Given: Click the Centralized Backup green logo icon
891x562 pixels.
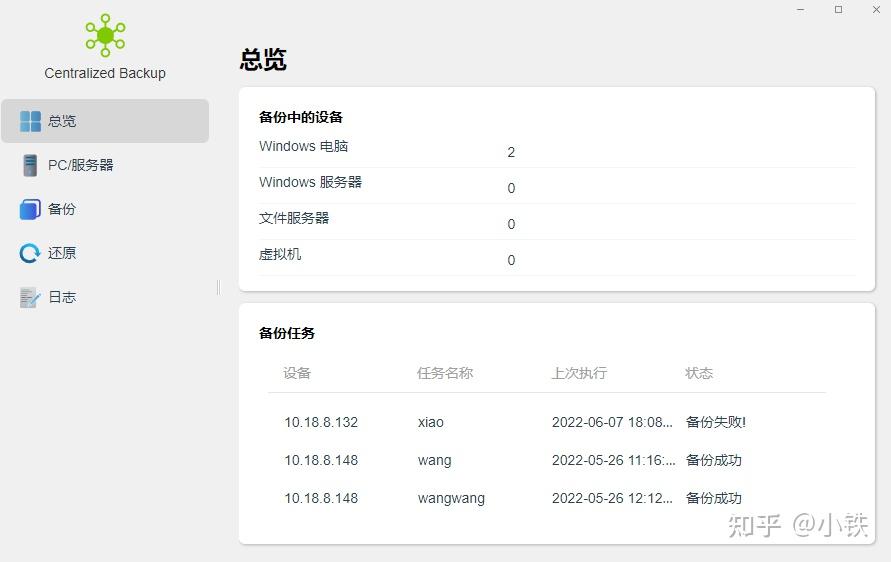Looking at the screenshot, I should click(x=105, y=35).
